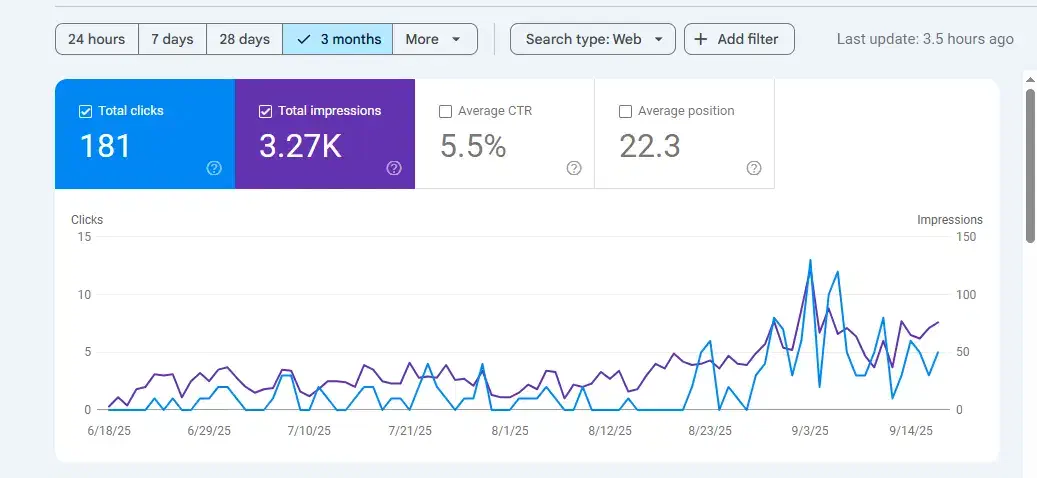
Task: Select the 7 days date range
Action: pos(172,39)
